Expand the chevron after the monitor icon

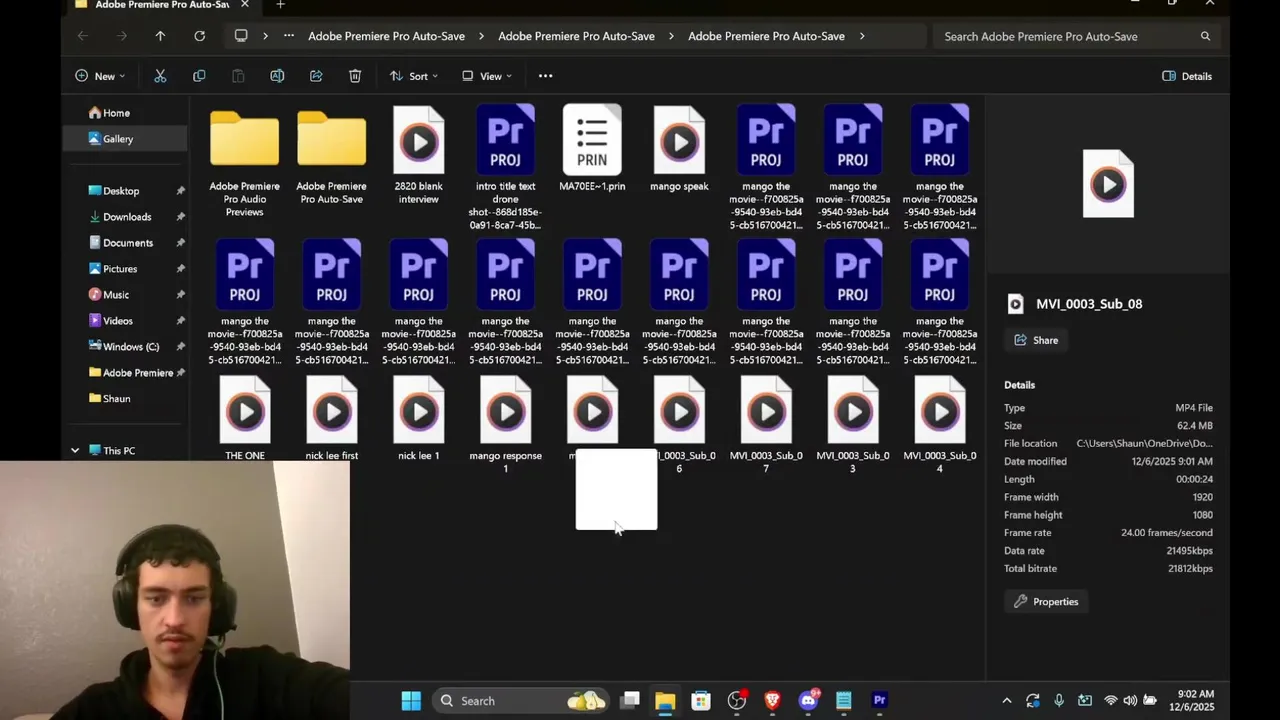(265, 36)
